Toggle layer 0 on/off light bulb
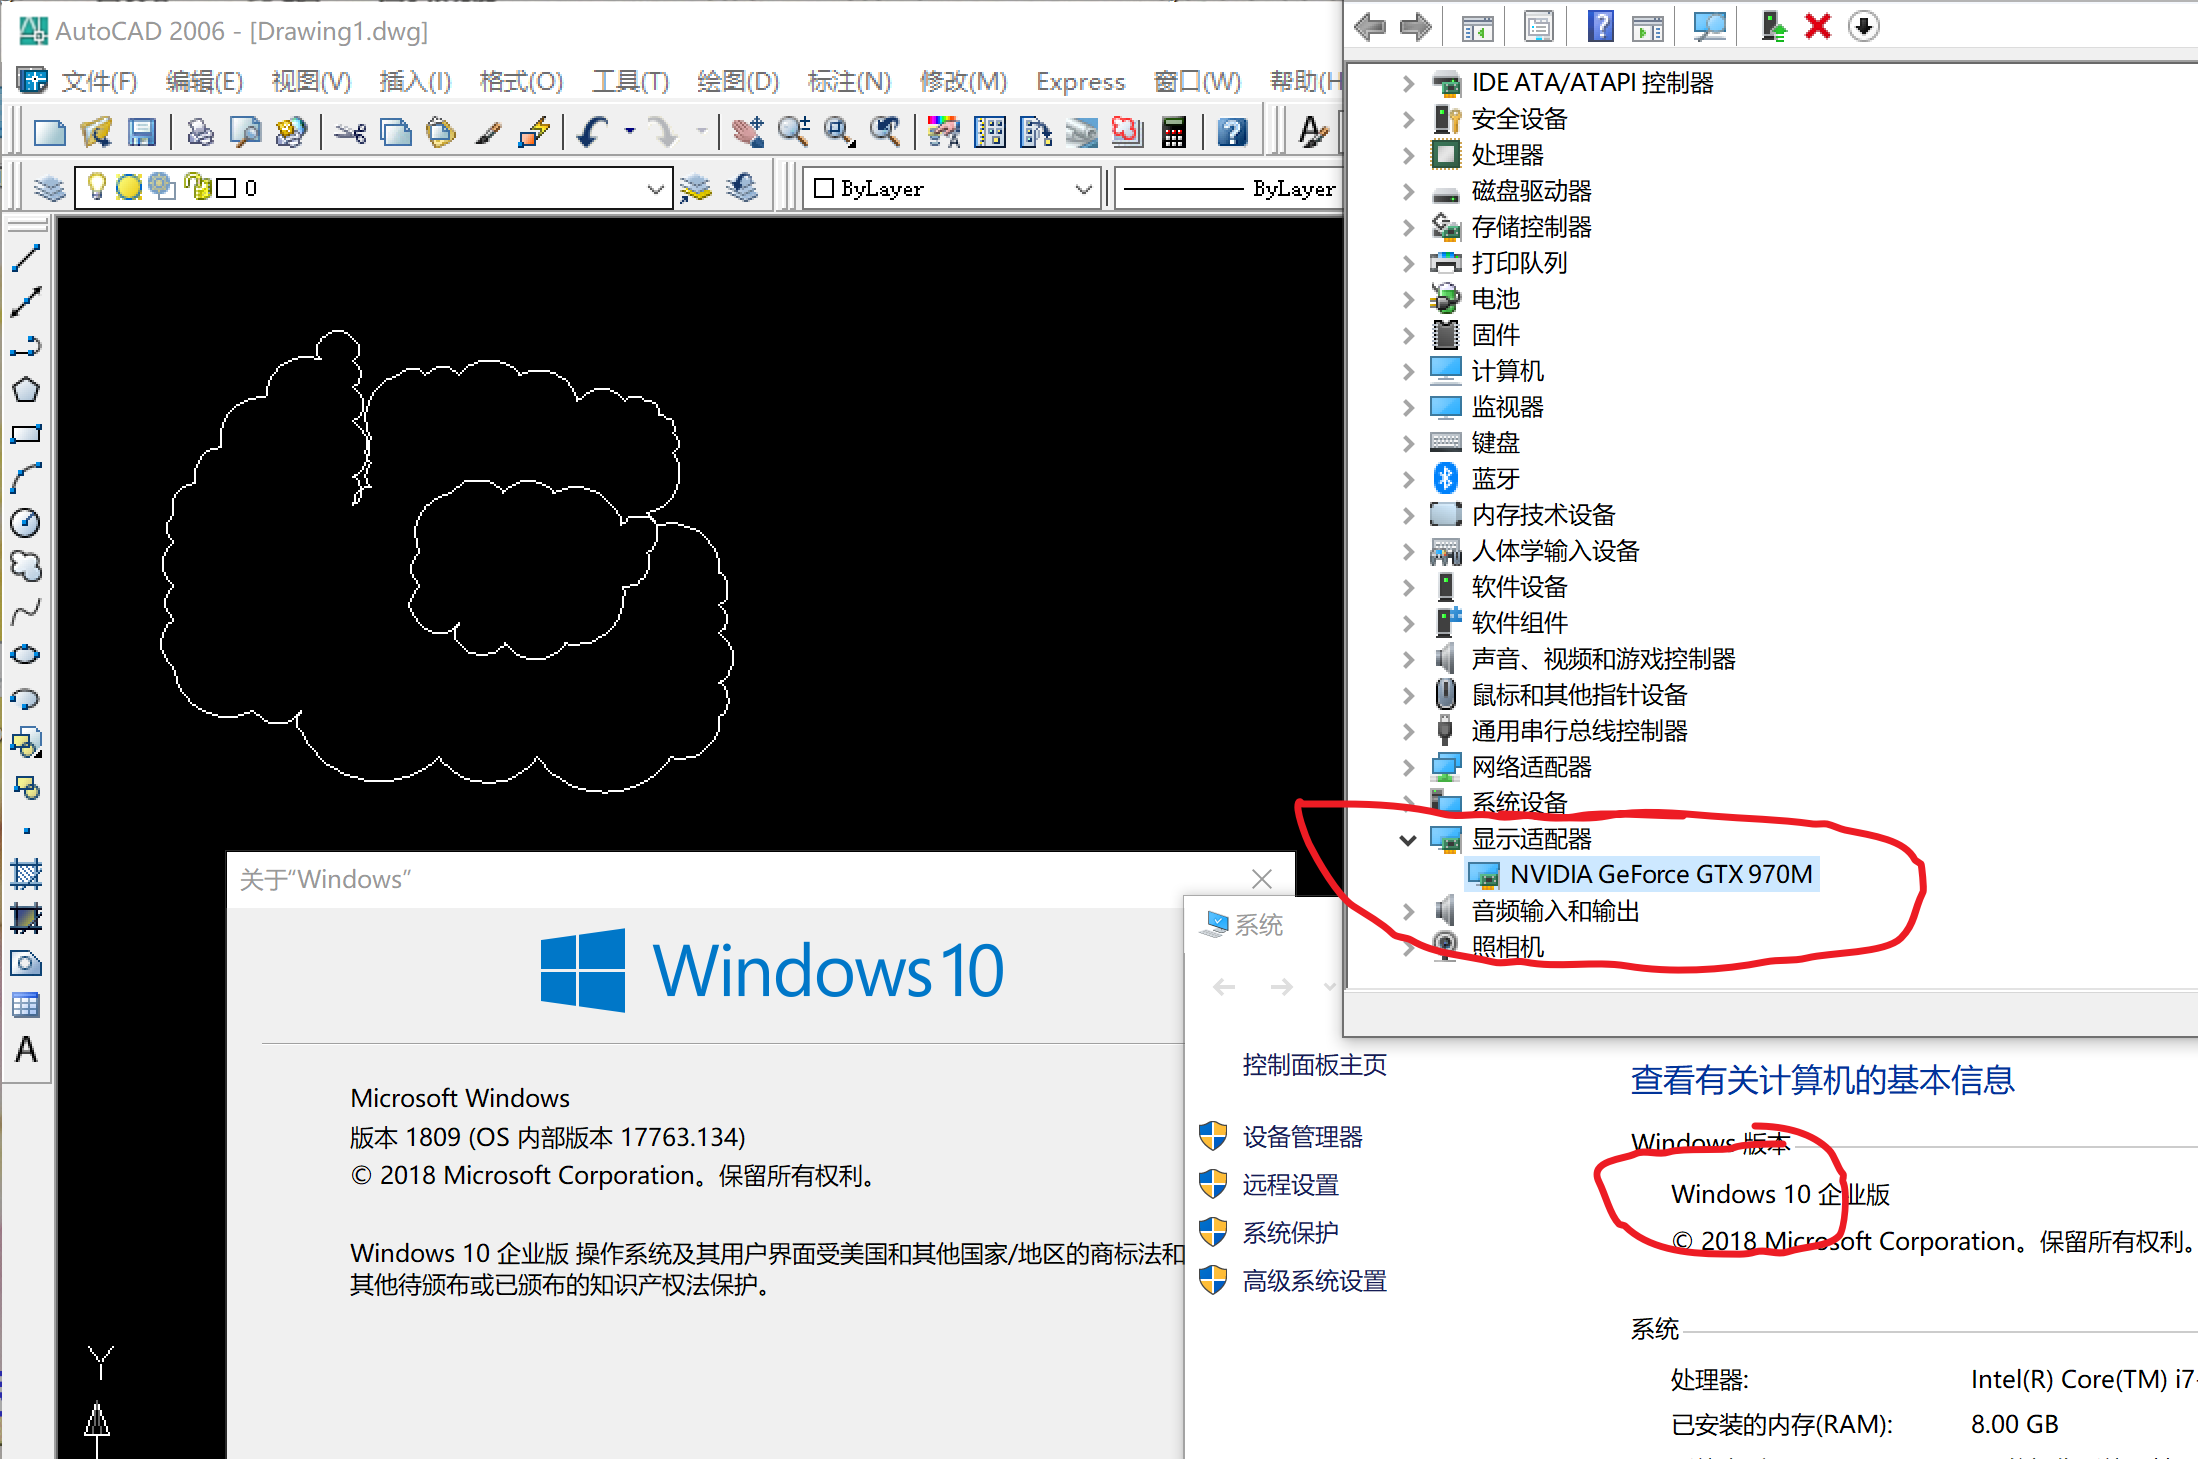The height and width of the screenshot is (1459, 2198). pyautogui.click(x=97, y=187)
